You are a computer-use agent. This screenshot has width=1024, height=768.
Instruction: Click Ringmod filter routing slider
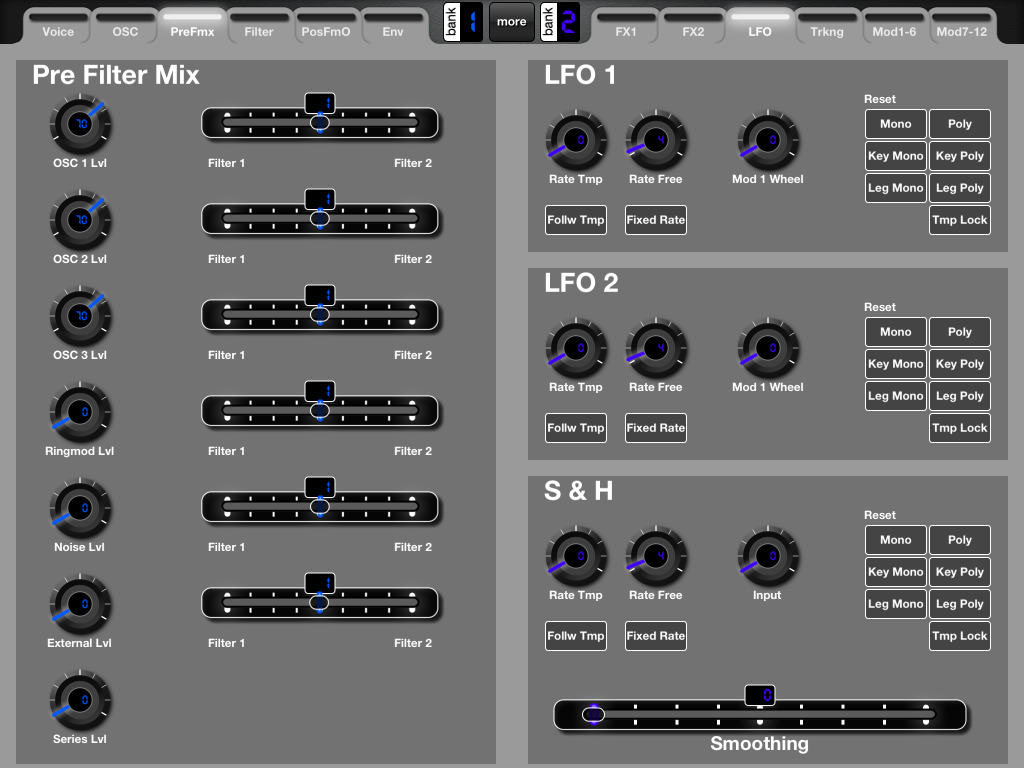point(320,411)
